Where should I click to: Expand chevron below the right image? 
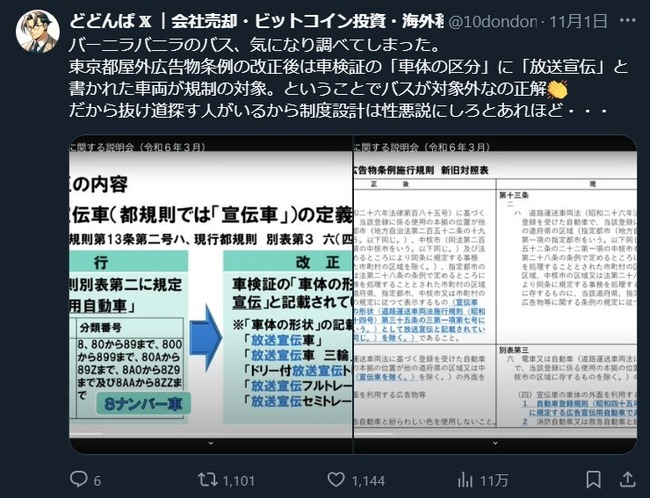[495, 443]
